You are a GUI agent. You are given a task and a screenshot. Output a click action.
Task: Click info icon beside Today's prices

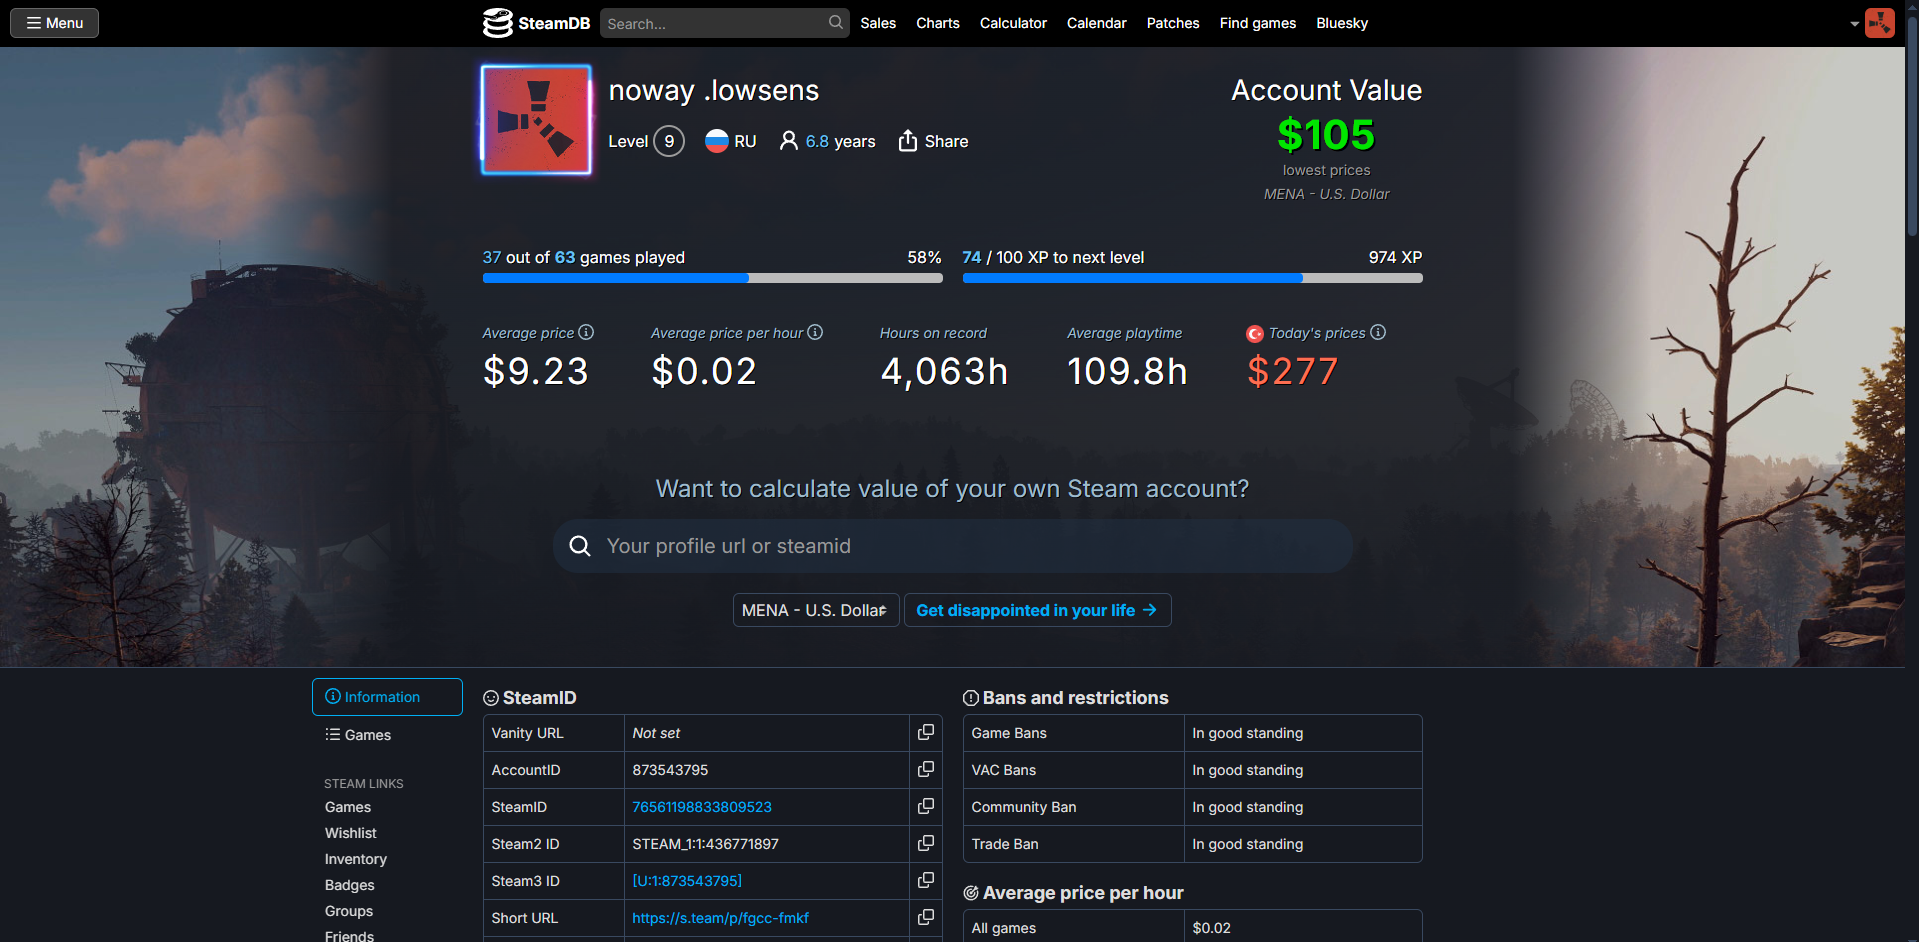pos(1378,332)
